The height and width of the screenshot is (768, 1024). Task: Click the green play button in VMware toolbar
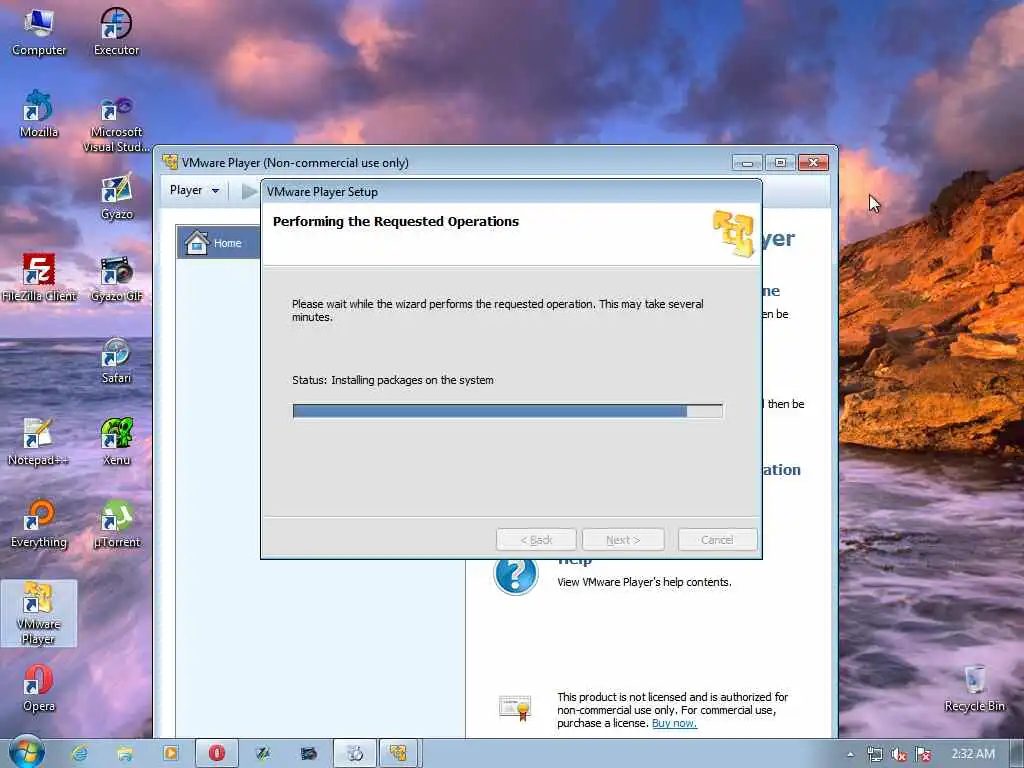coord(249,191)
